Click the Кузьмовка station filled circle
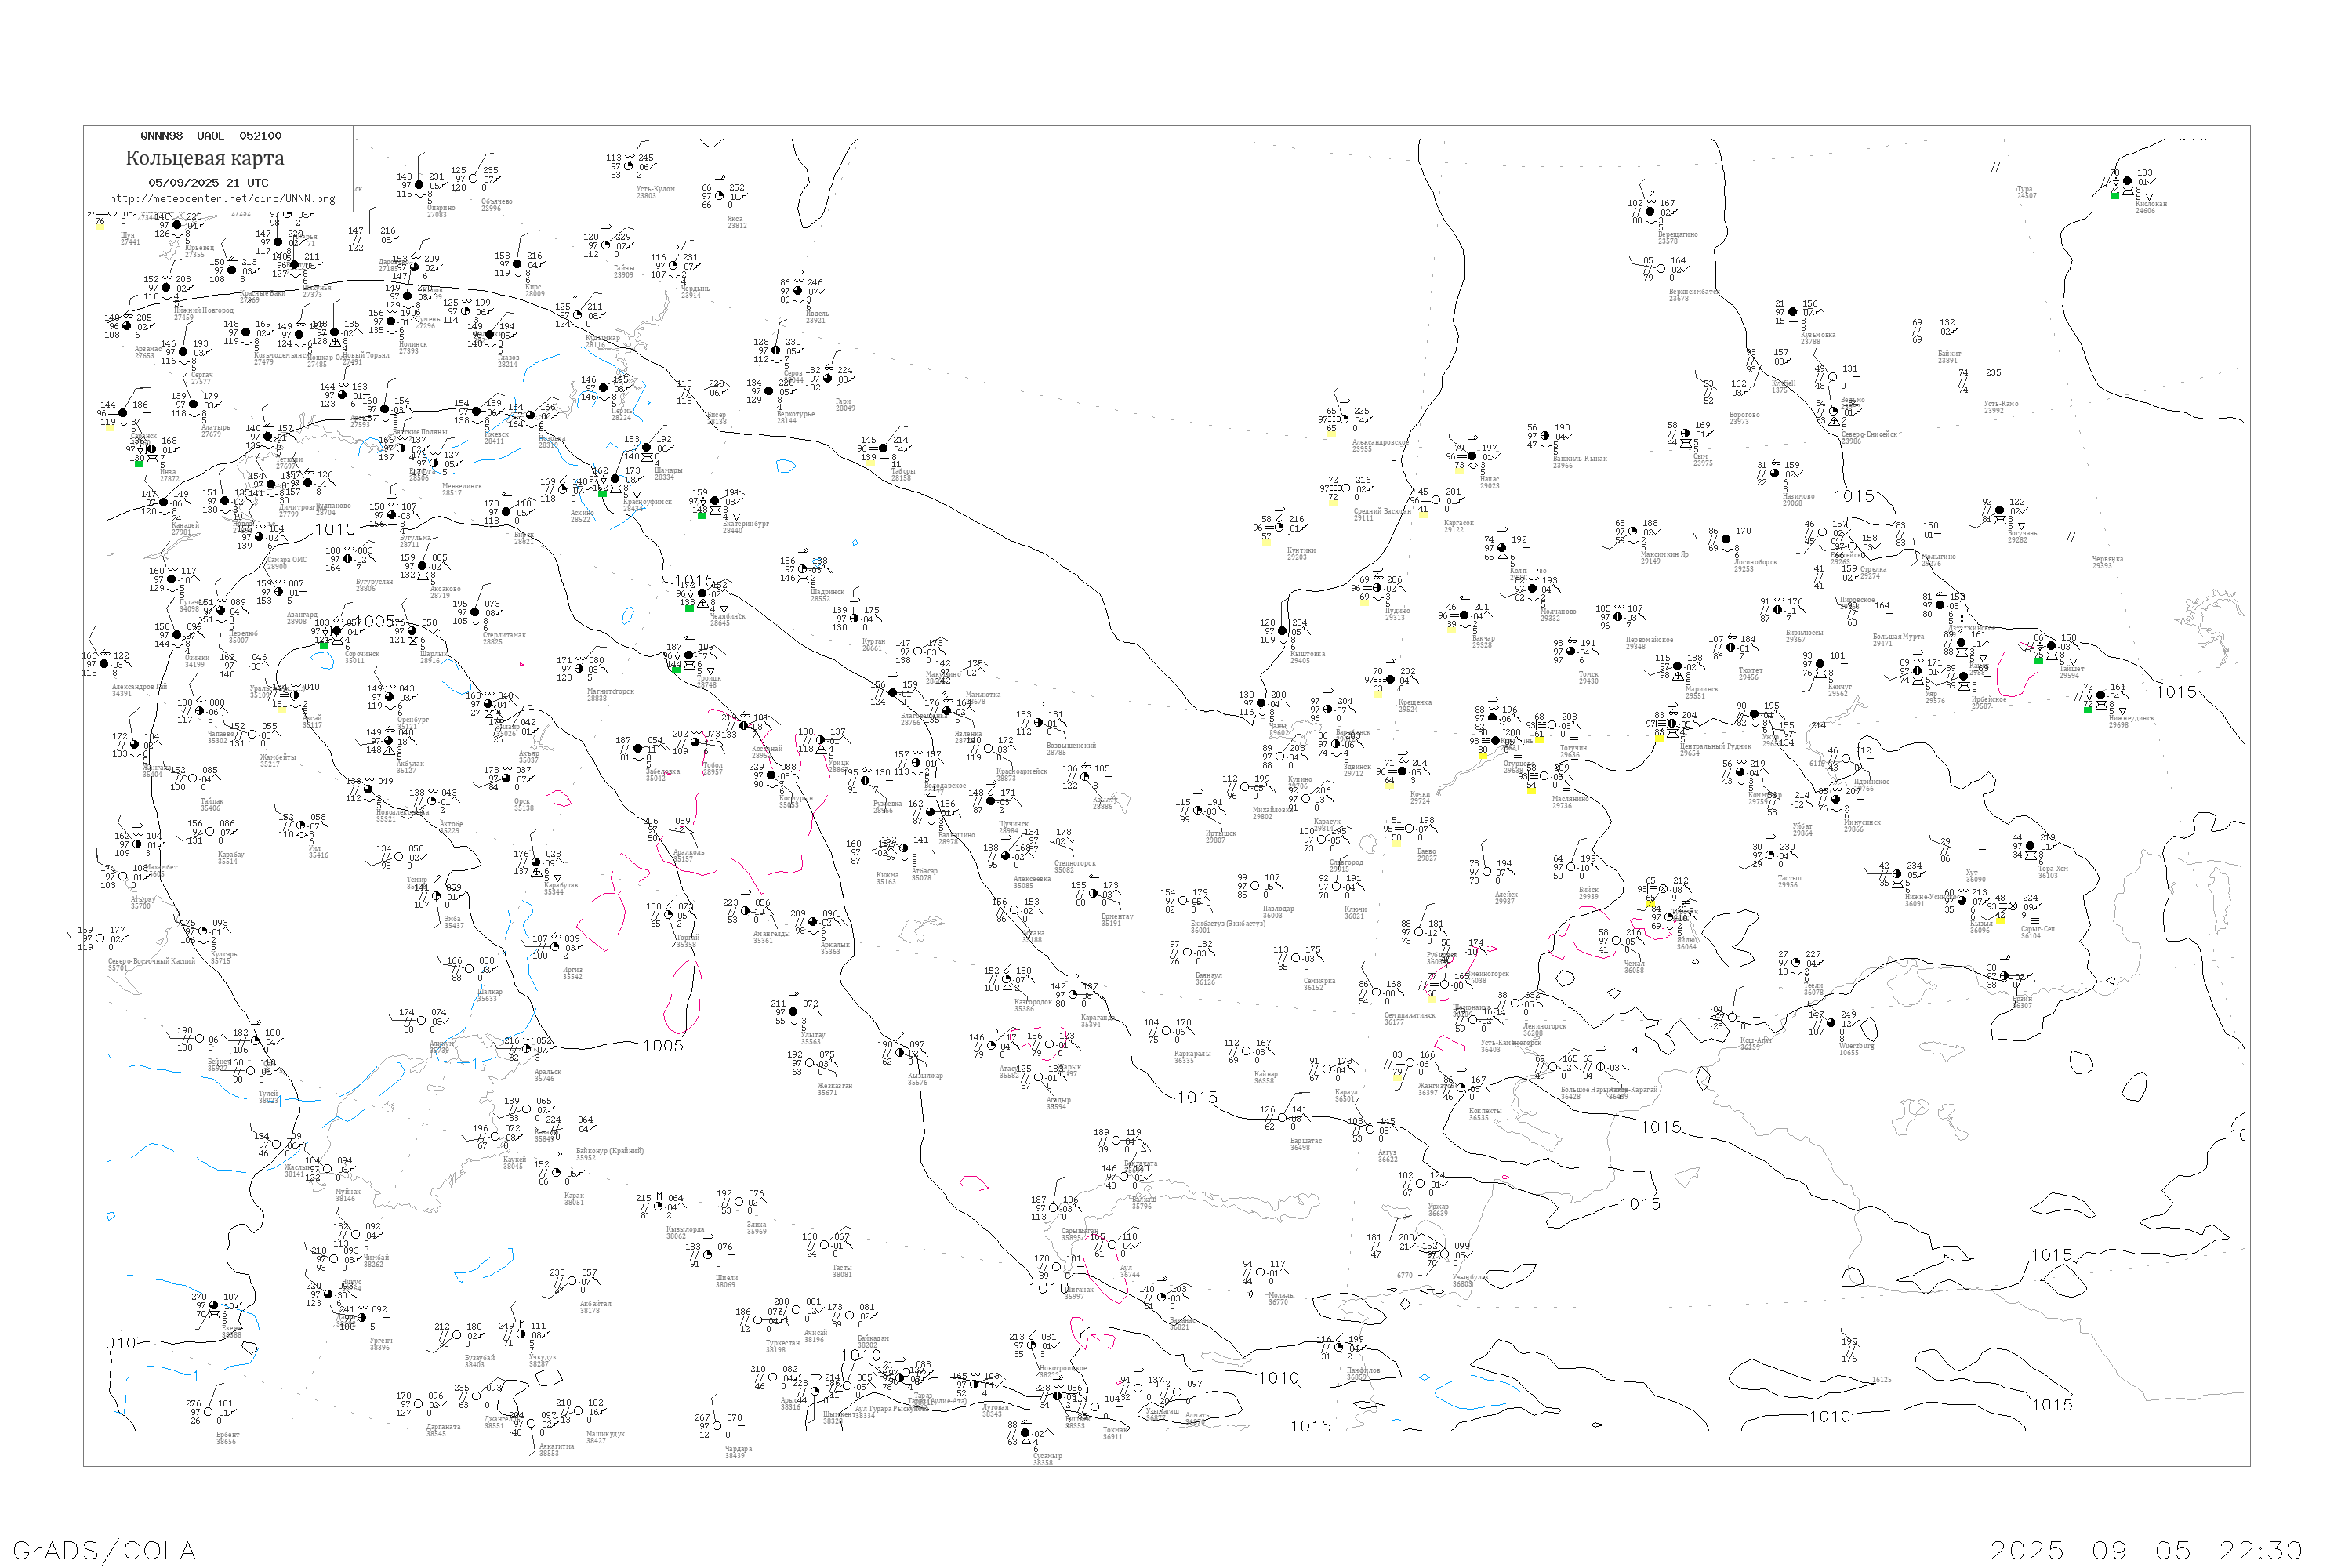The image size is (2352, 1568). tap(1794, 312)
